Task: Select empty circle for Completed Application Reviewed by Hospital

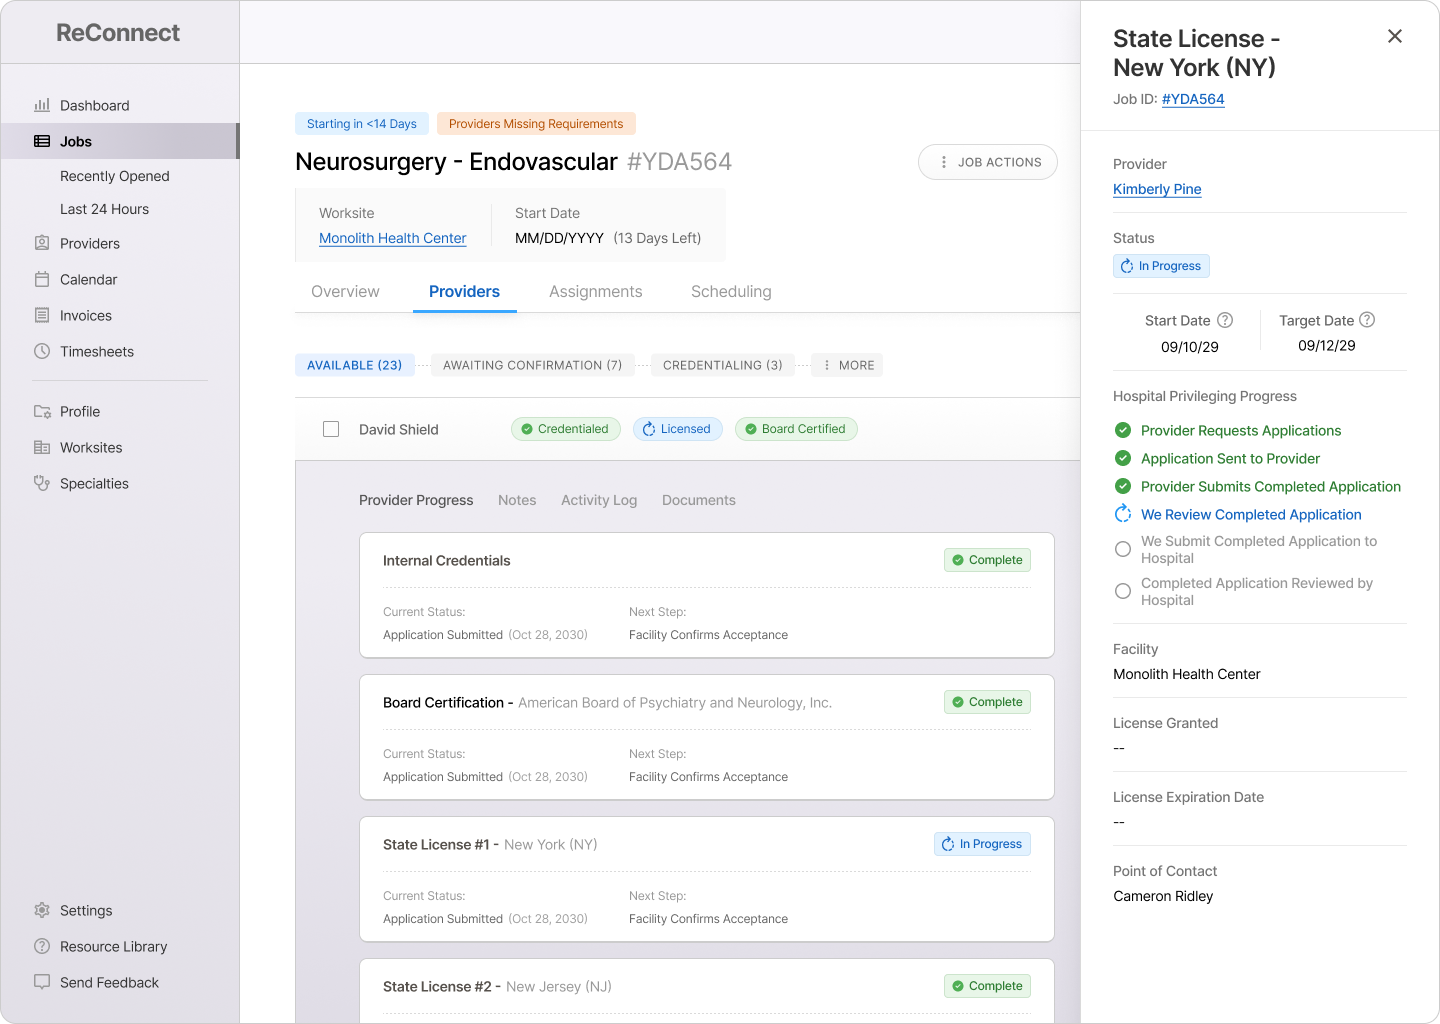Action: [1123, 591]
